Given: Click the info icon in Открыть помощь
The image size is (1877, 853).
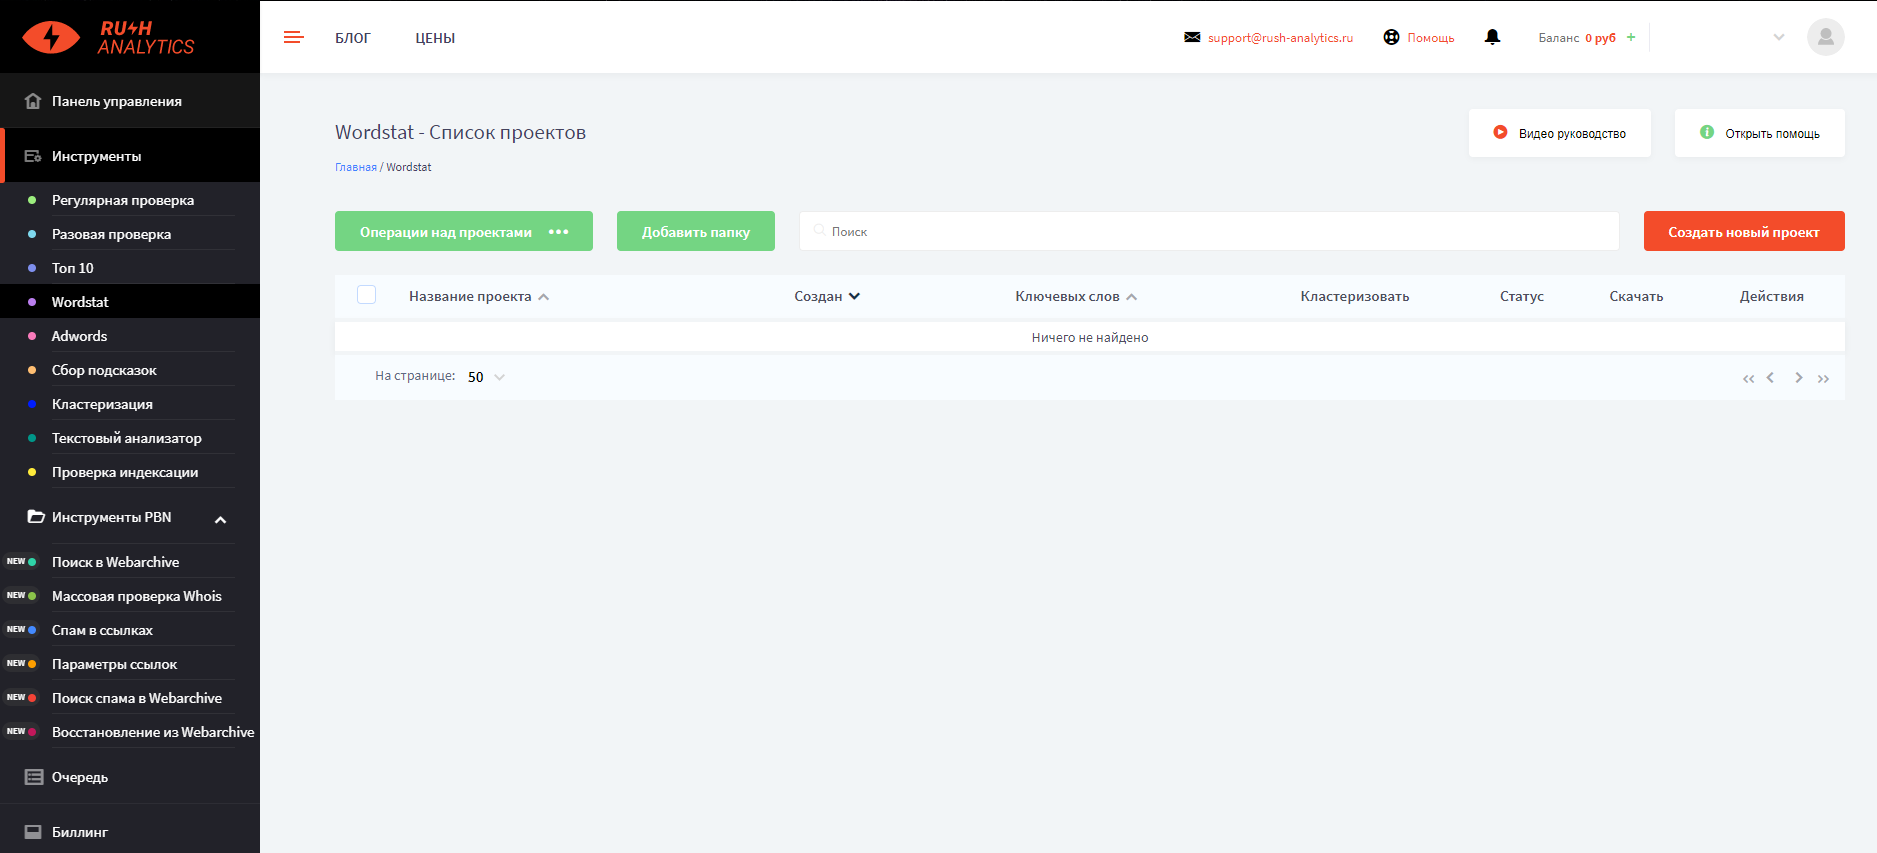Looking at the screenshot, I should coord(1707,132).
